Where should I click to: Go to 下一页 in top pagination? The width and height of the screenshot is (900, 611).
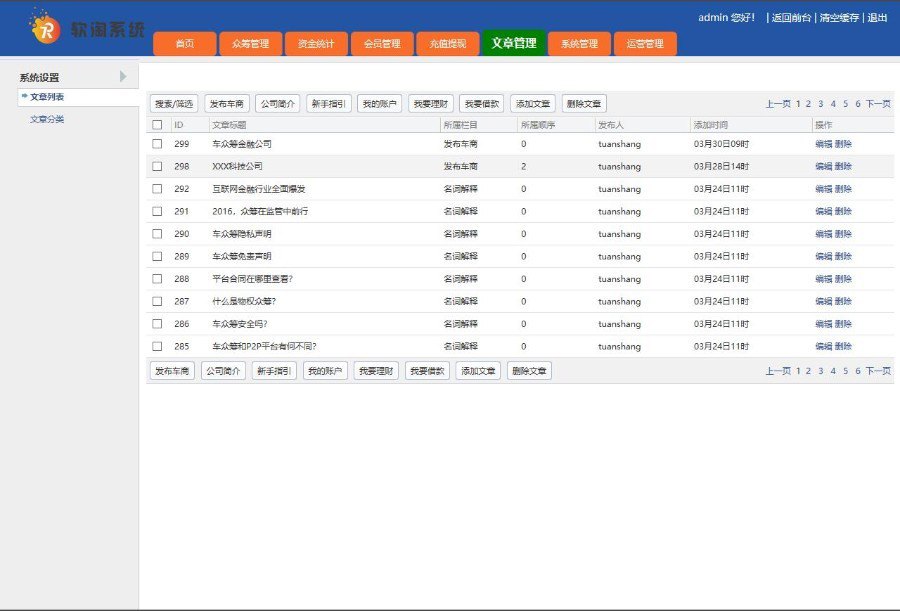click(878, 104)
